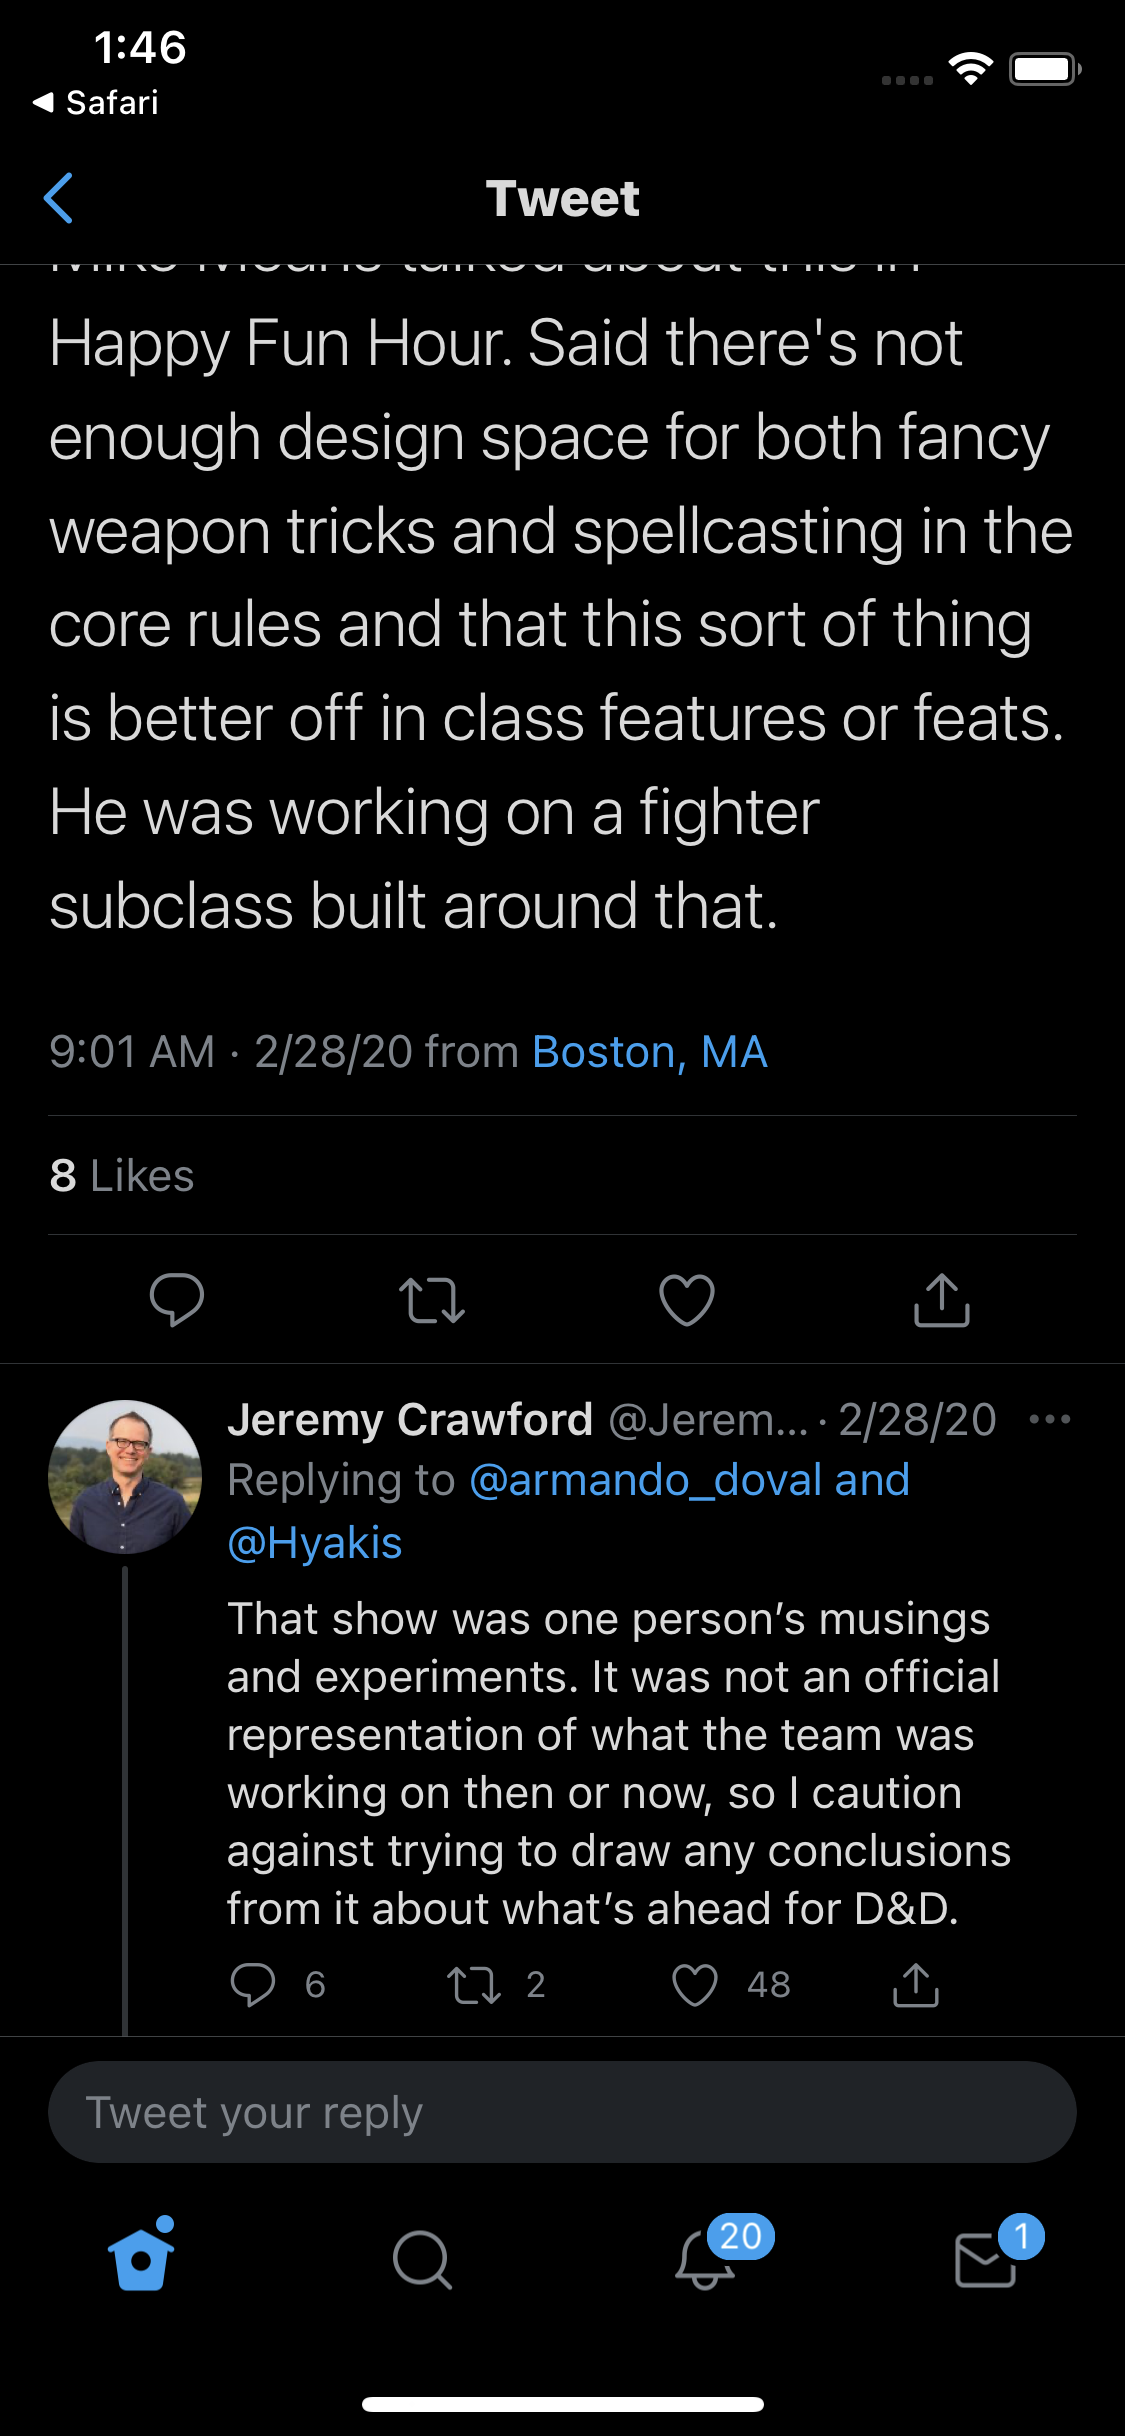The height and width of the screenshot is (2436, 1125).
Task: Share the main tweet
Action: [942, 1299]
